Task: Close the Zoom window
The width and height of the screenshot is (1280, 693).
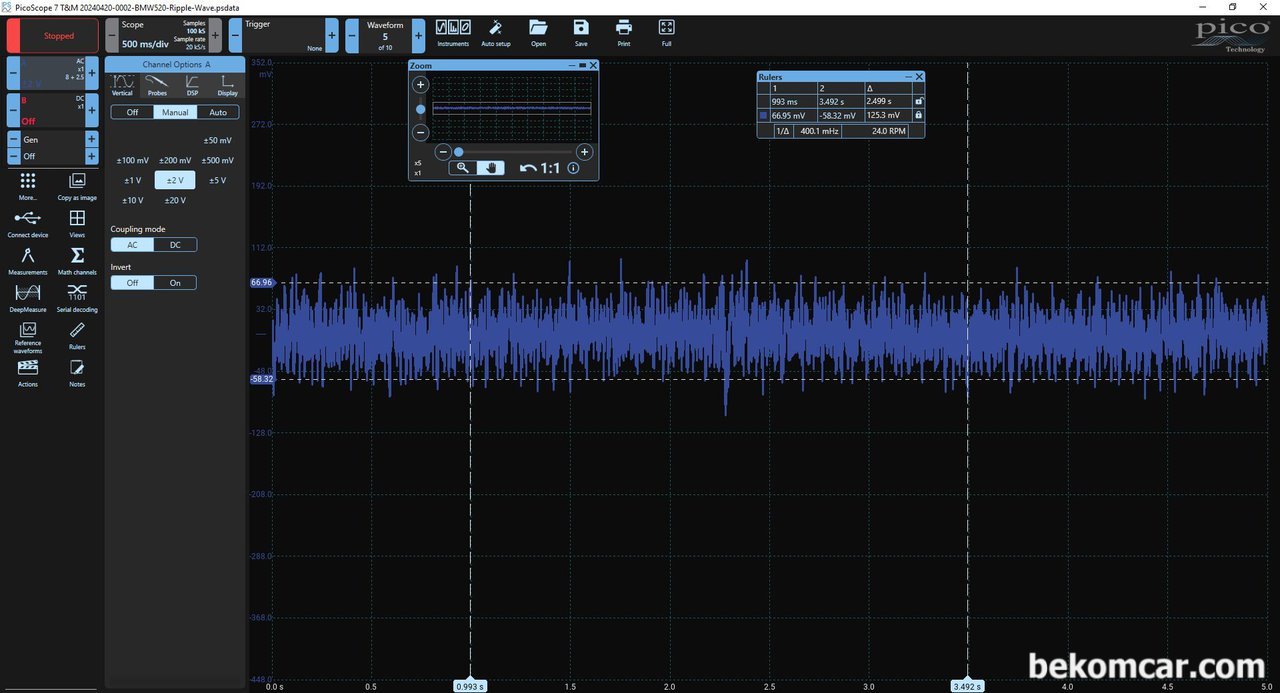Action: click(593, 65)
